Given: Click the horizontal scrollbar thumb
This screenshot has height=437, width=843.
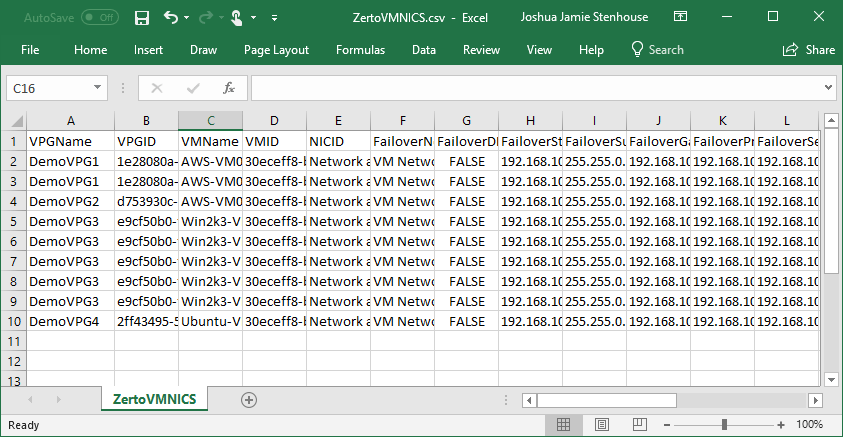Looking at the screenshot, I should pyautogui.click(x=606, y=400).
